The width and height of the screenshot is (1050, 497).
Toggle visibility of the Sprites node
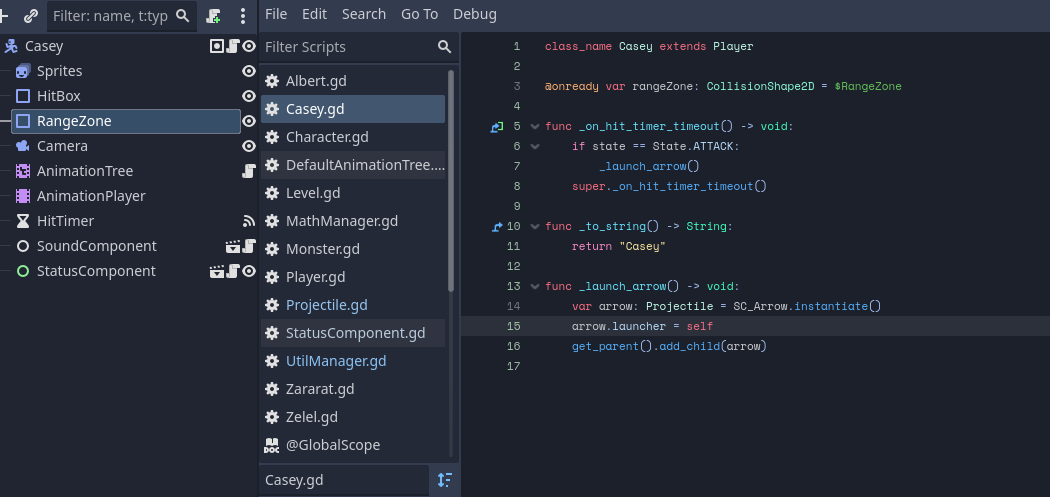coord(249,71)
